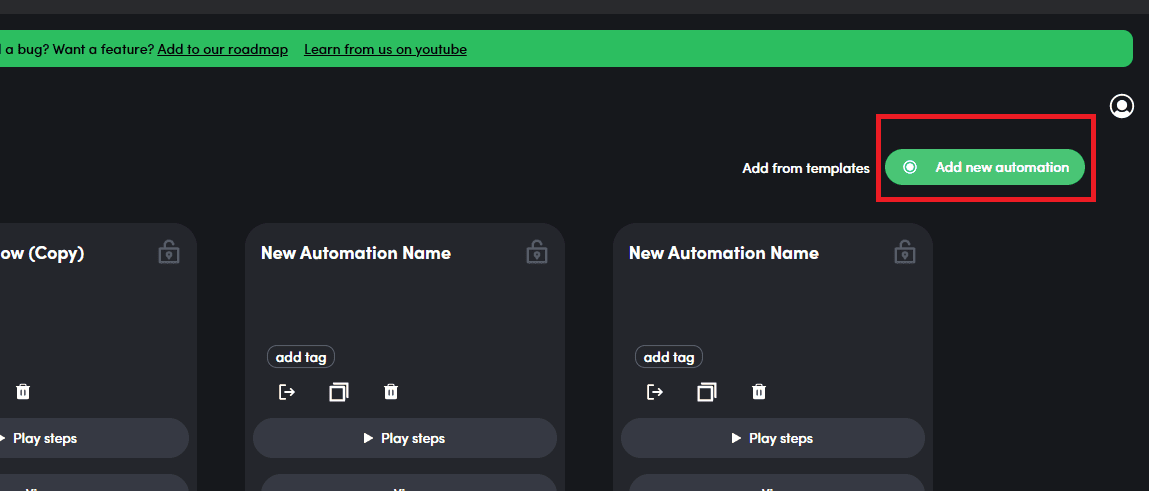Click the title of the rightmost New Automation Name card
The height and width of the screenshot is (491, 1149).
724,253
